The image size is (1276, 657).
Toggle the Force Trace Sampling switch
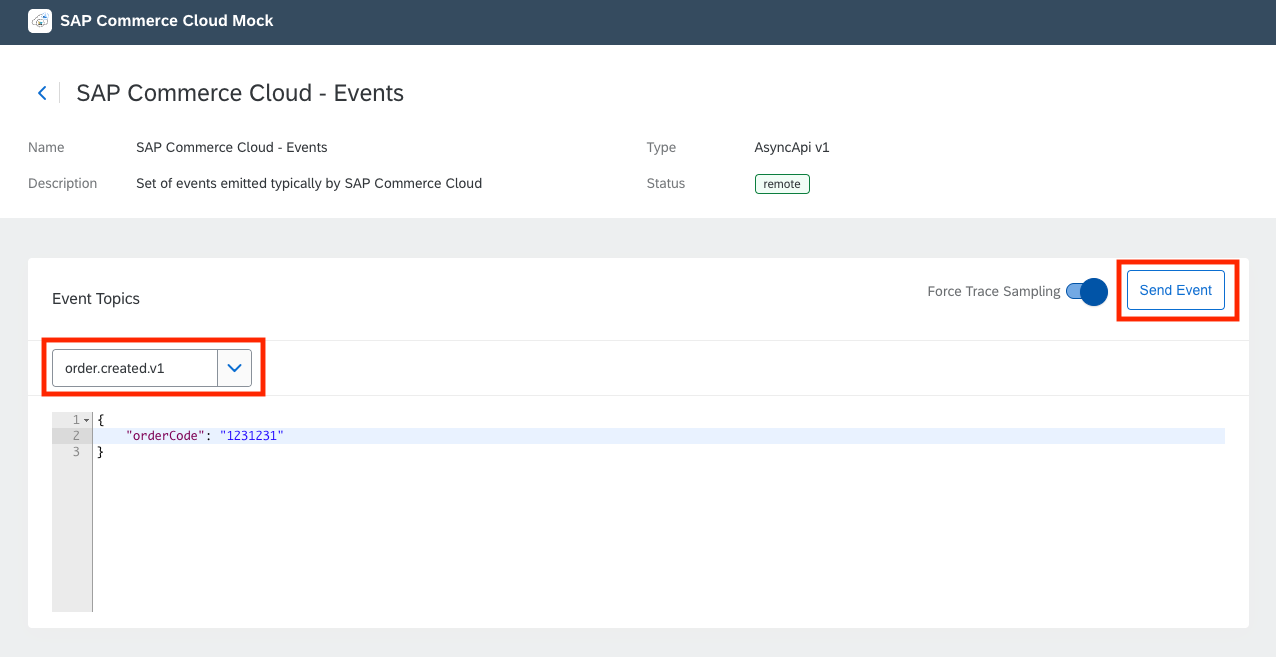[x=1087, y=291]
